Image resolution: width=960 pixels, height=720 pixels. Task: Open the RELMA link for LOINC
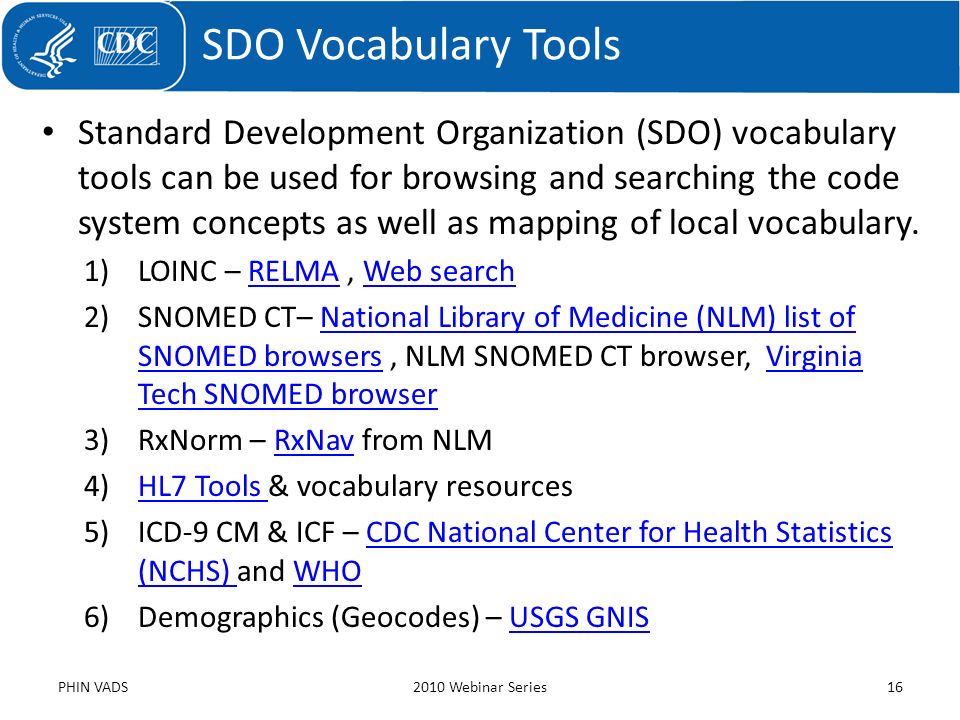(293, 272)
